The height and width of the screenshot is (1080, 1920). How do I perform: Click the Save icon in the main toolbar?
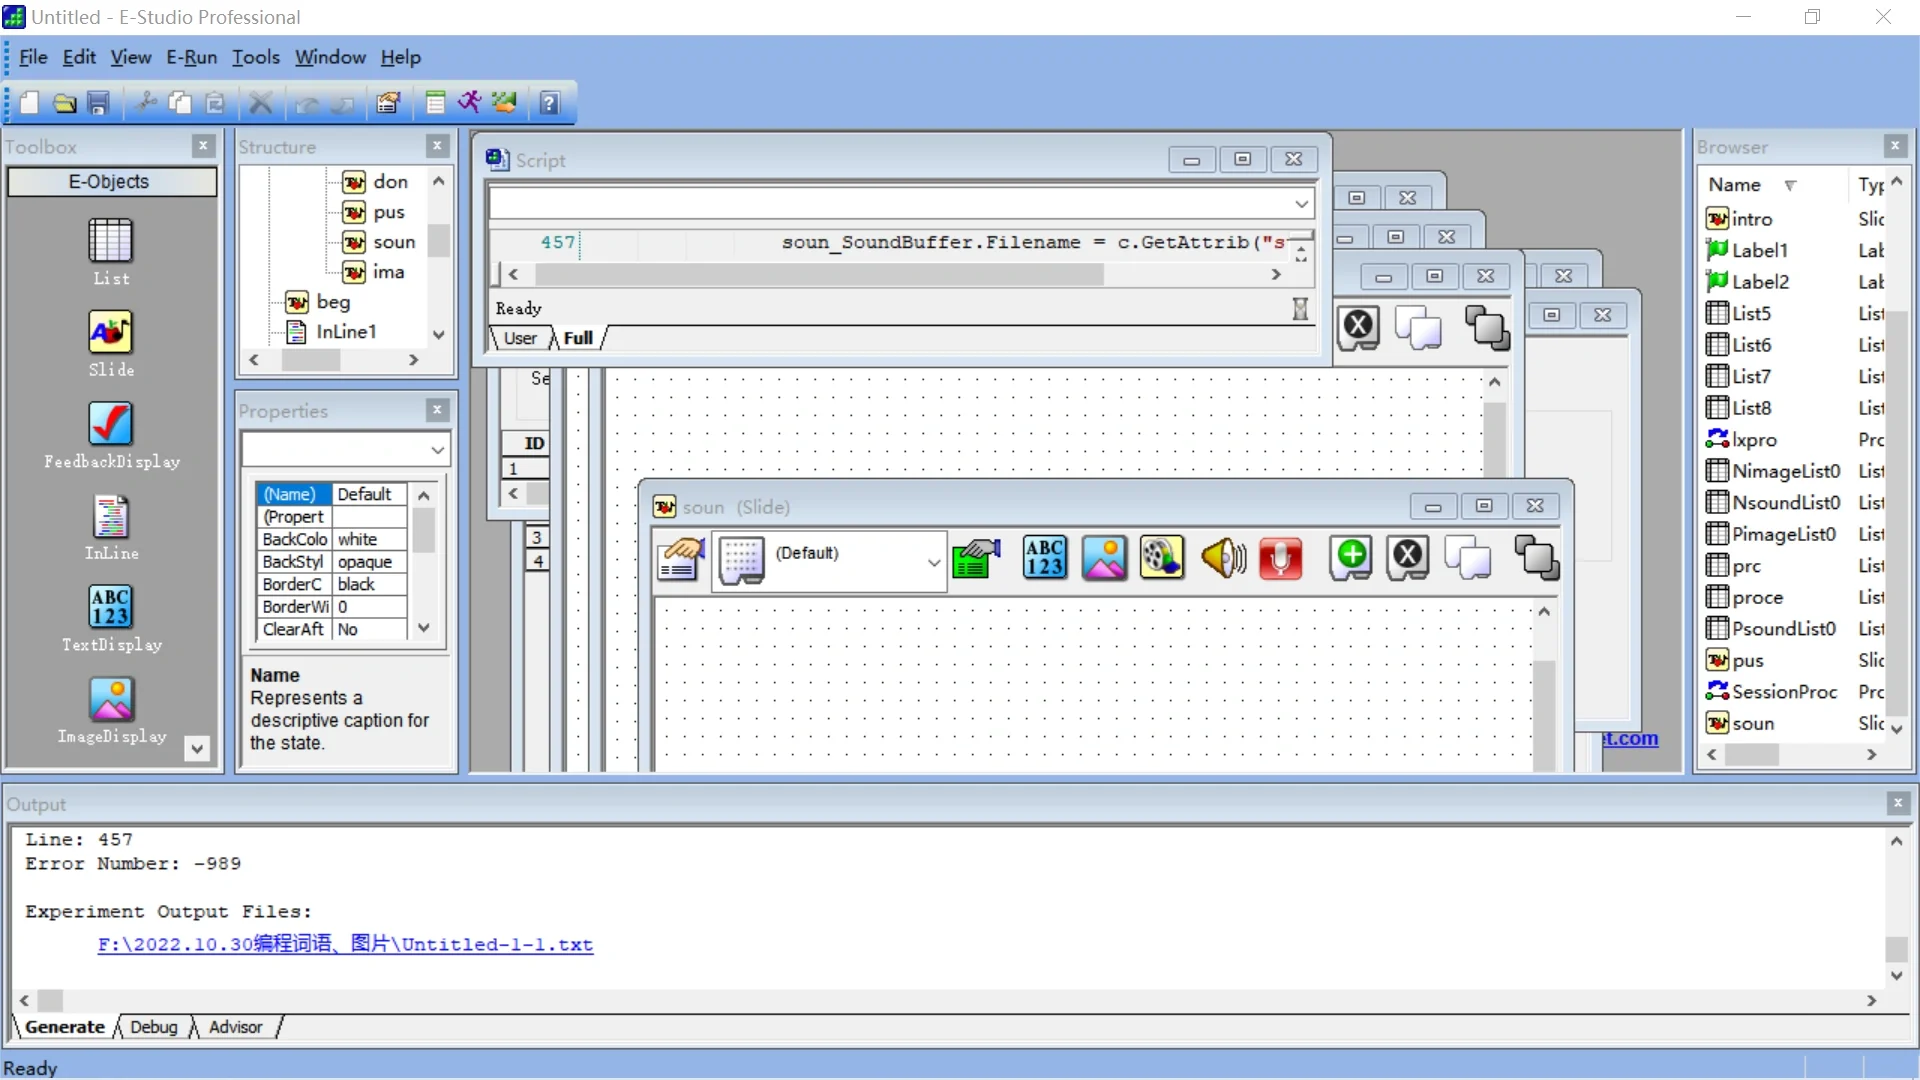(x=98, y=102)
